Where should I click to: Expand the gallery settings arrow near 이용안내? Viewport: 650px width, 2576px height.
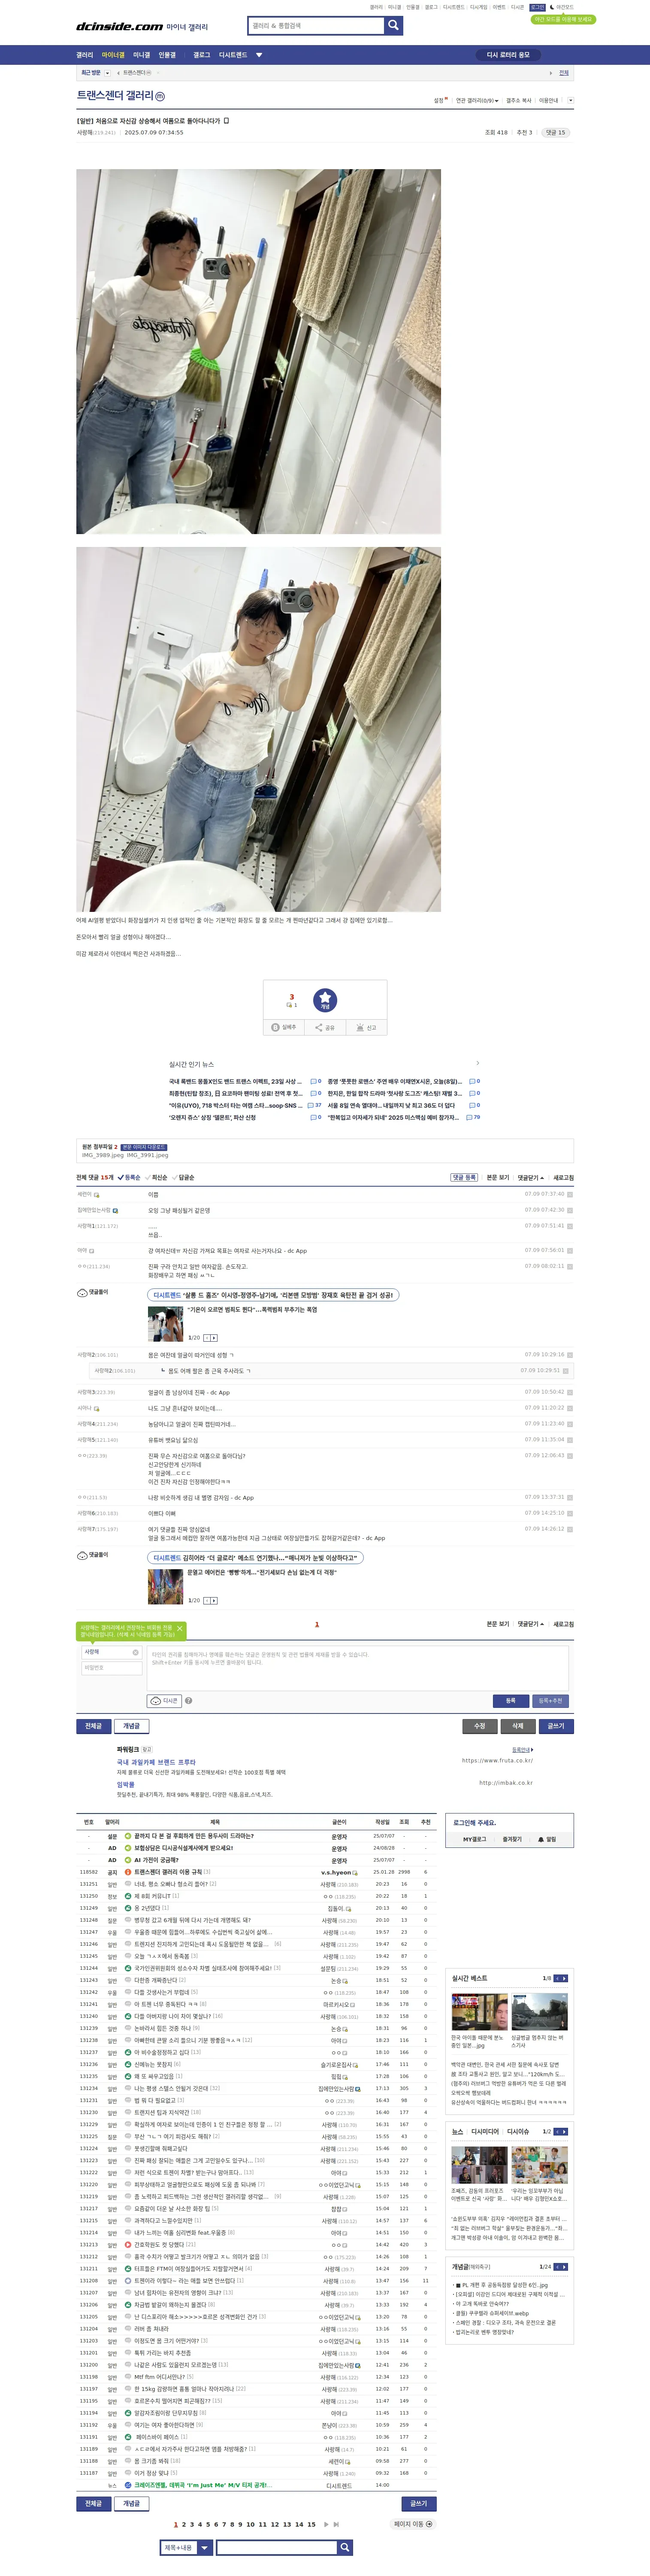pos(570,100)
